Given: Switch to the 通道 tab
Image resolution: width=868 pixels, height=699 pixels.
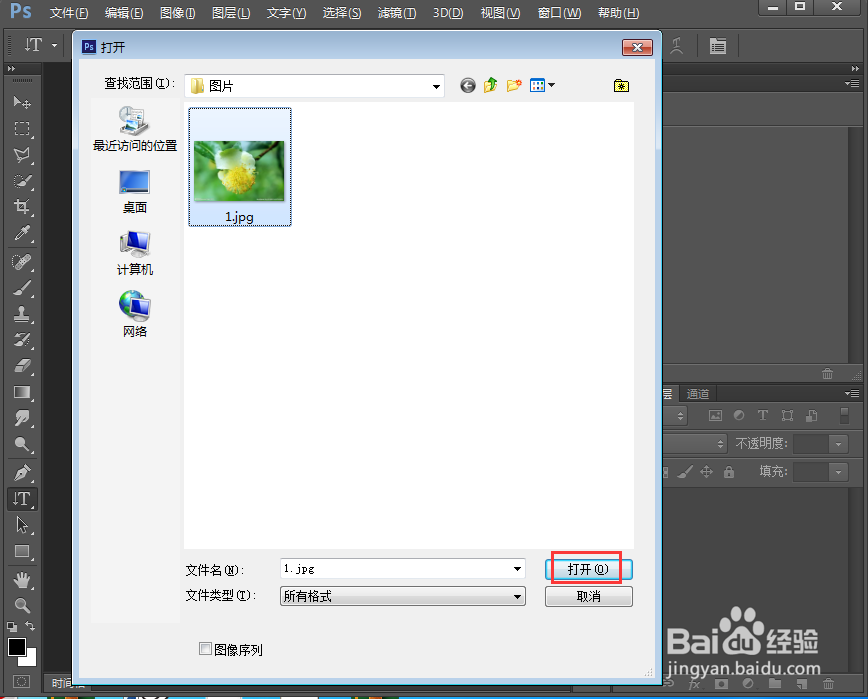Looking at the screenshot, I should point(698,394).
